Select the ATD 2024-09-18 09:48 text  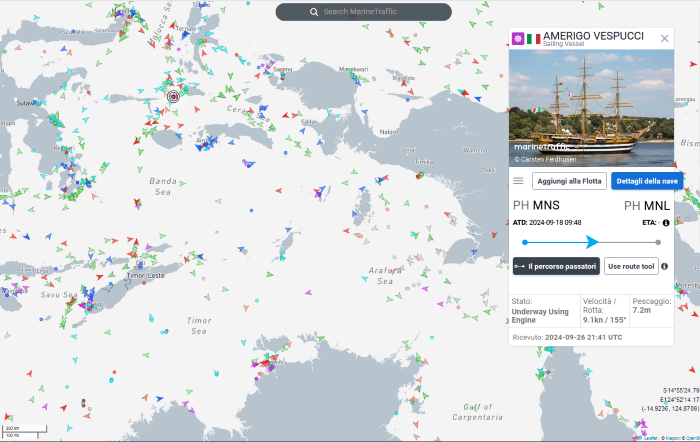547,223
